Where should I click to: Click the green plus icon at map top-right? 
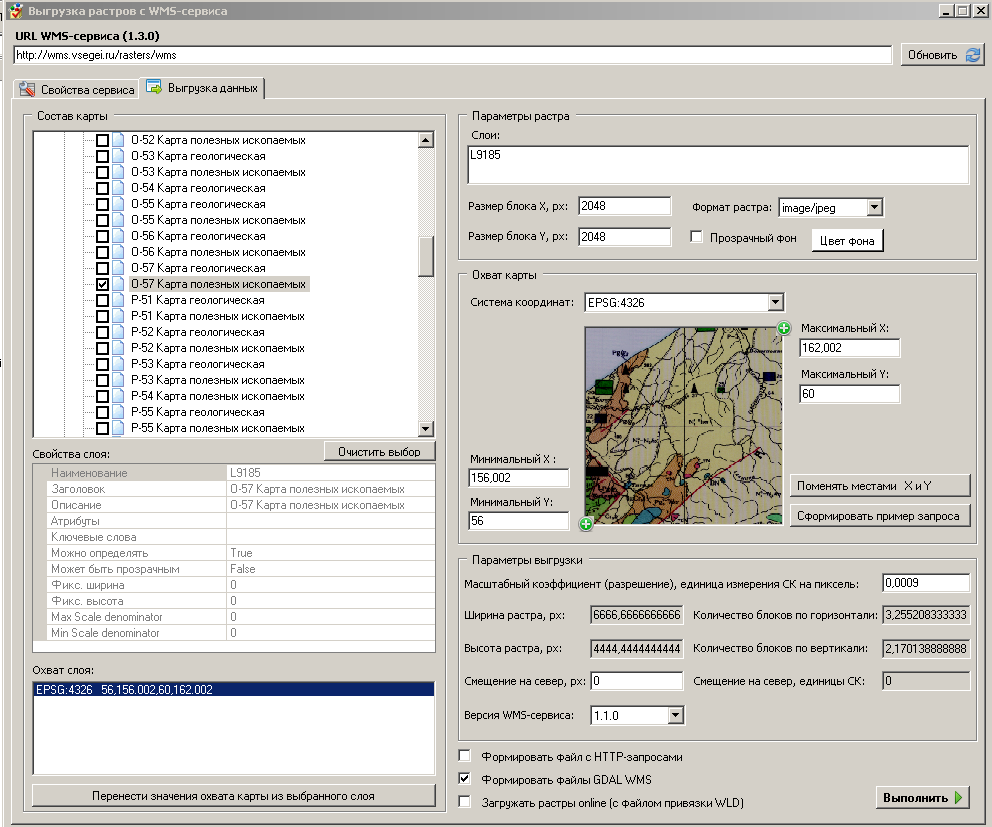coord(784,329)
